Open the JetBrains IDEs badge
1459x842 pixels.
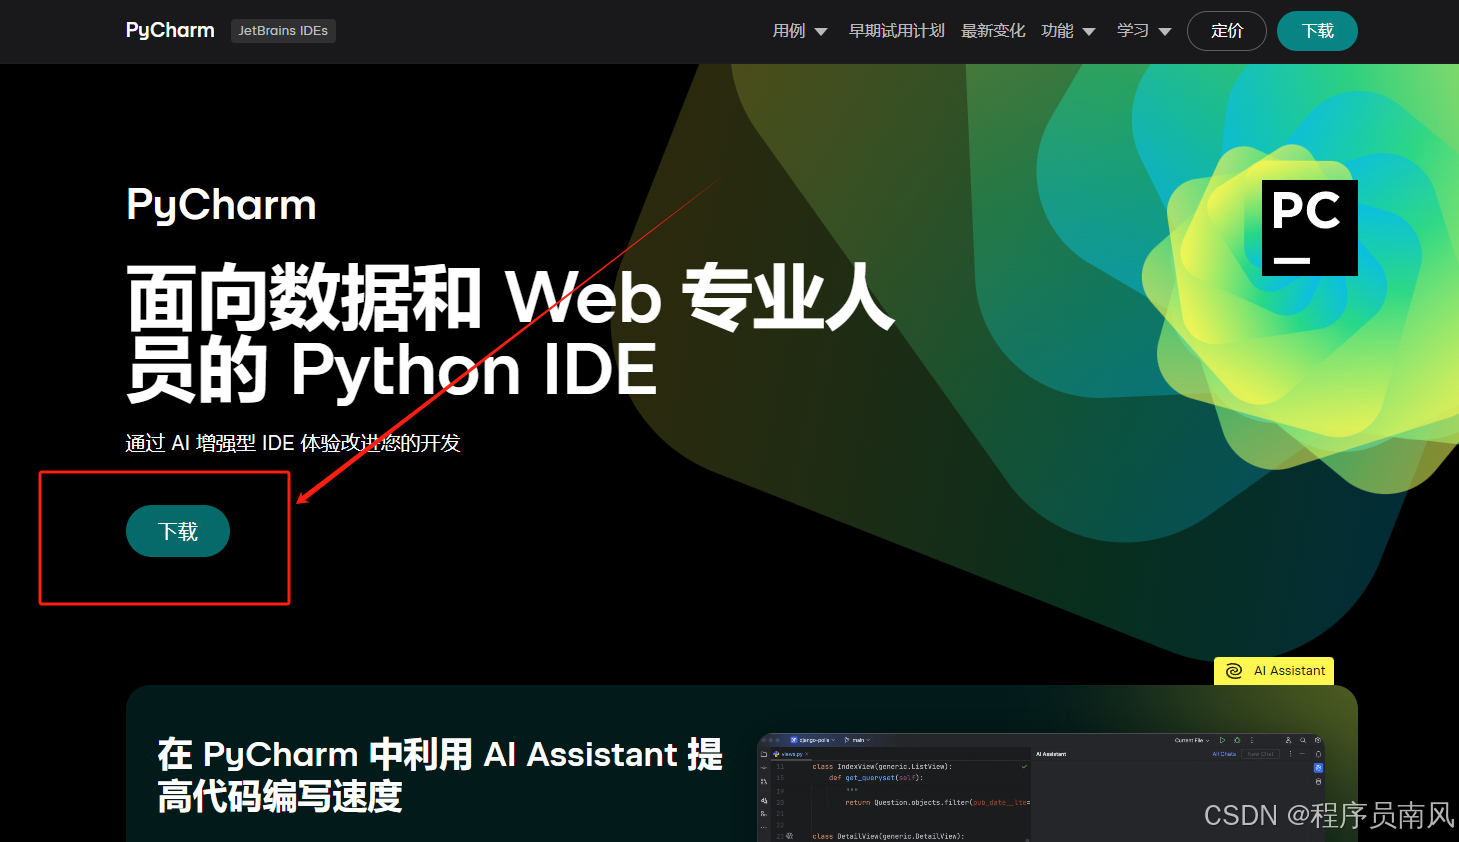point(283,31)
